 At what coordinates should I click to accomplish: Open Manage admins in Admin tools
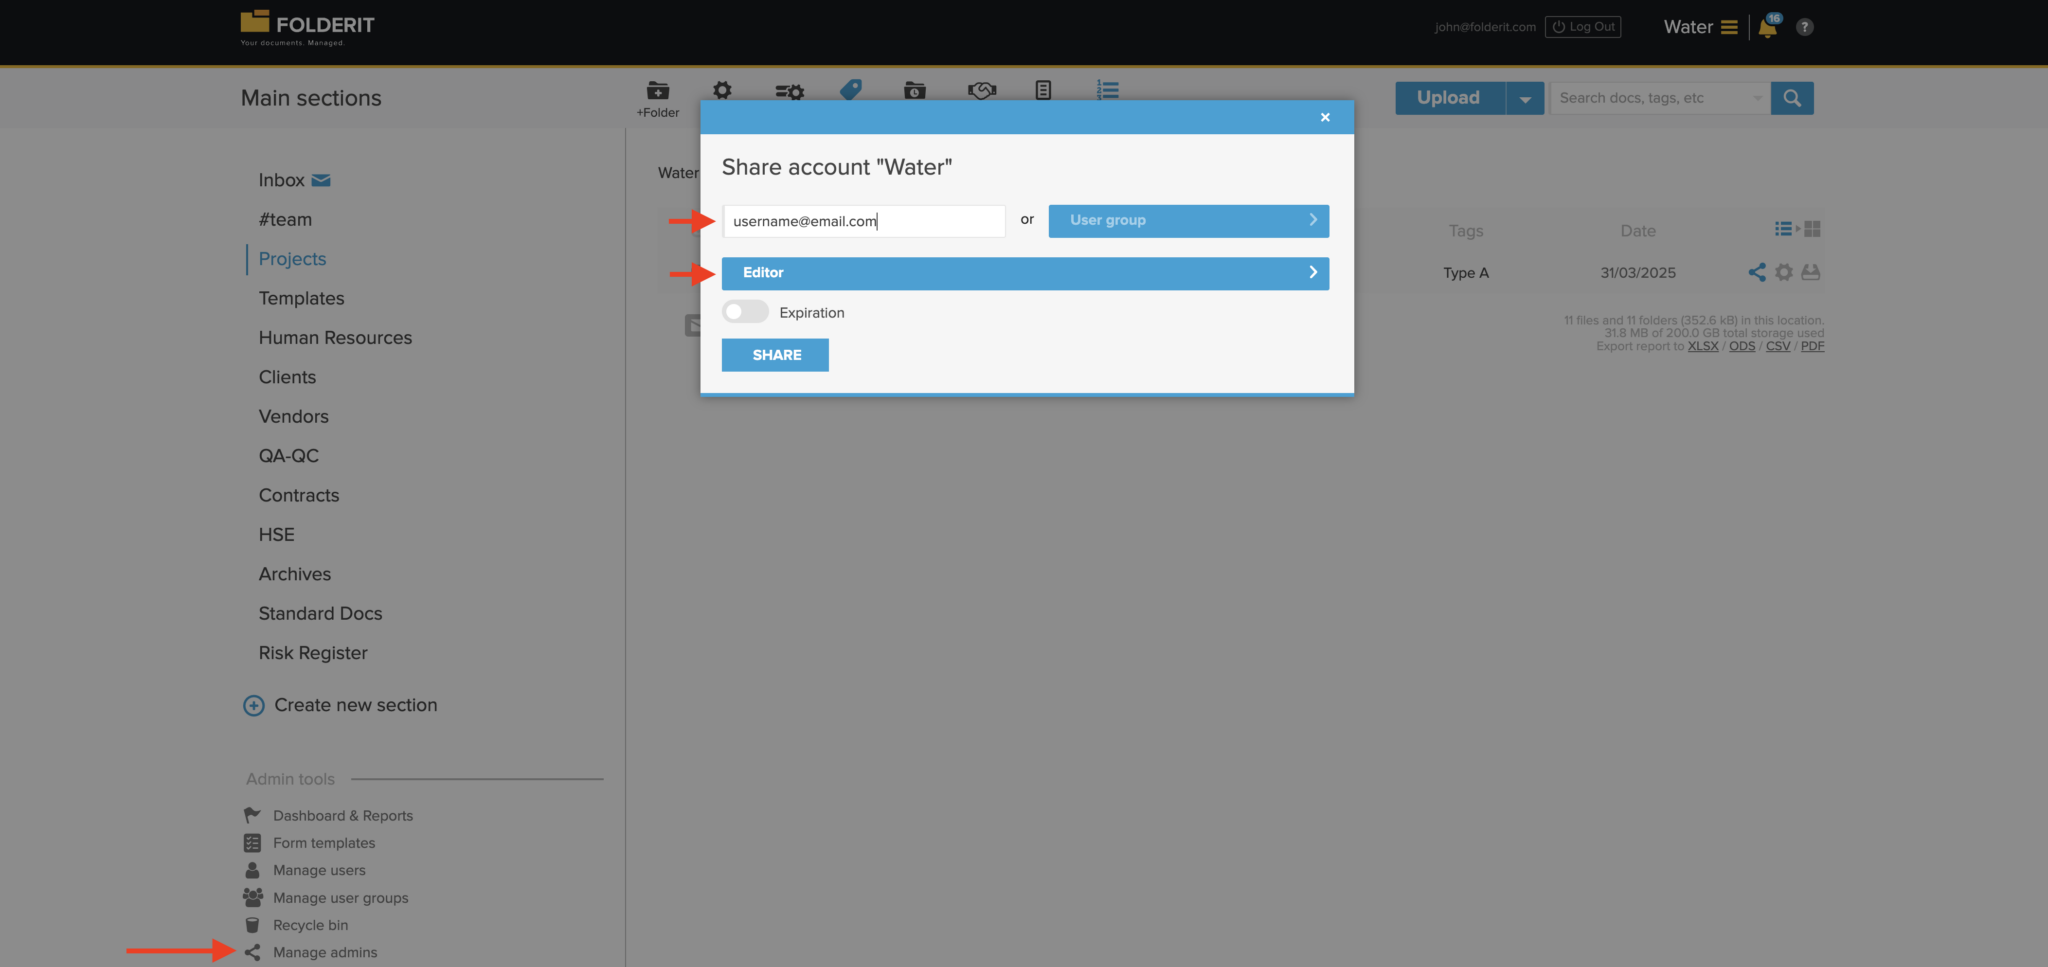[310, 952]
